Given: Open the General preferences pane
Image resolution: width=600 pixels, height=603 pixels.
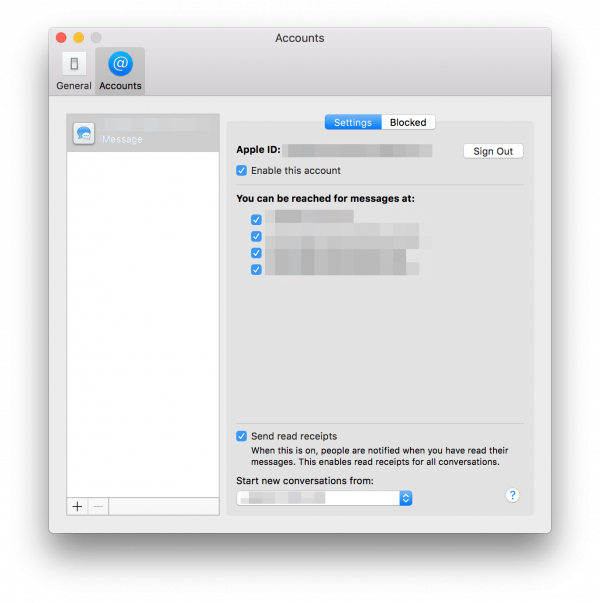Looking at the screenshot, I should (x=74, y=71).
